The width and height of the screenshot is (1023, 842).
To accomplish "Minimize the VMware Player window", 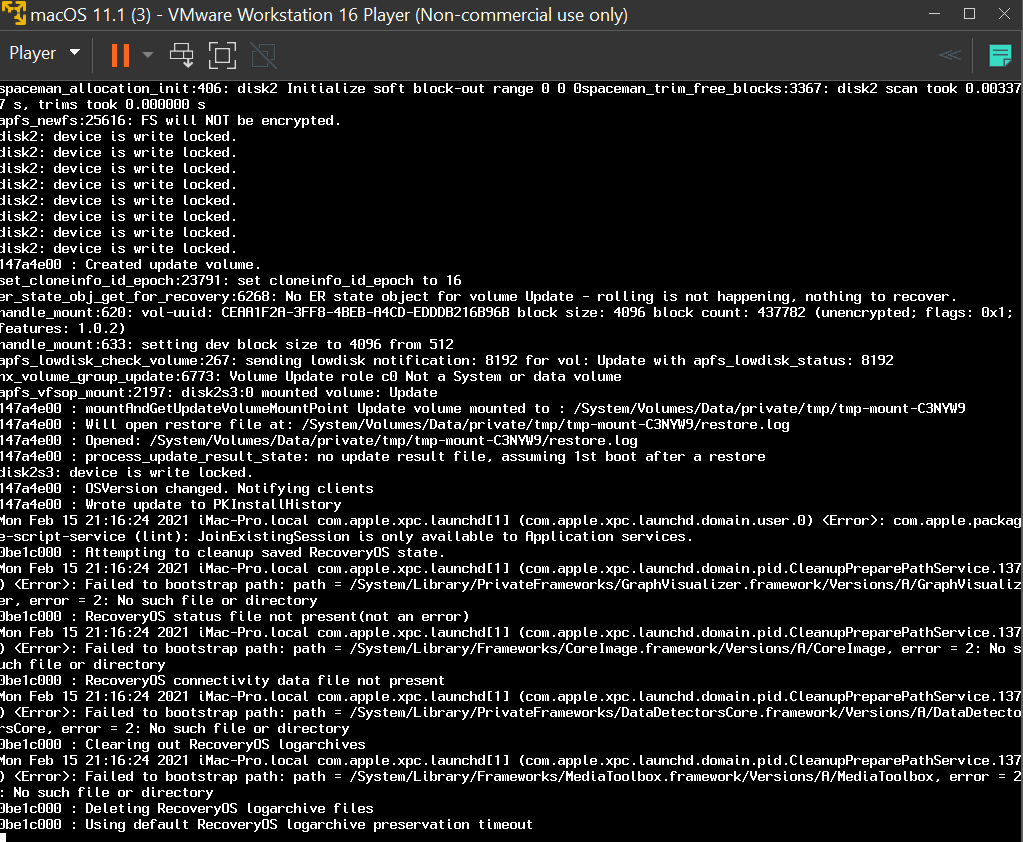I will pyautogui.click(x=929, y=15).
